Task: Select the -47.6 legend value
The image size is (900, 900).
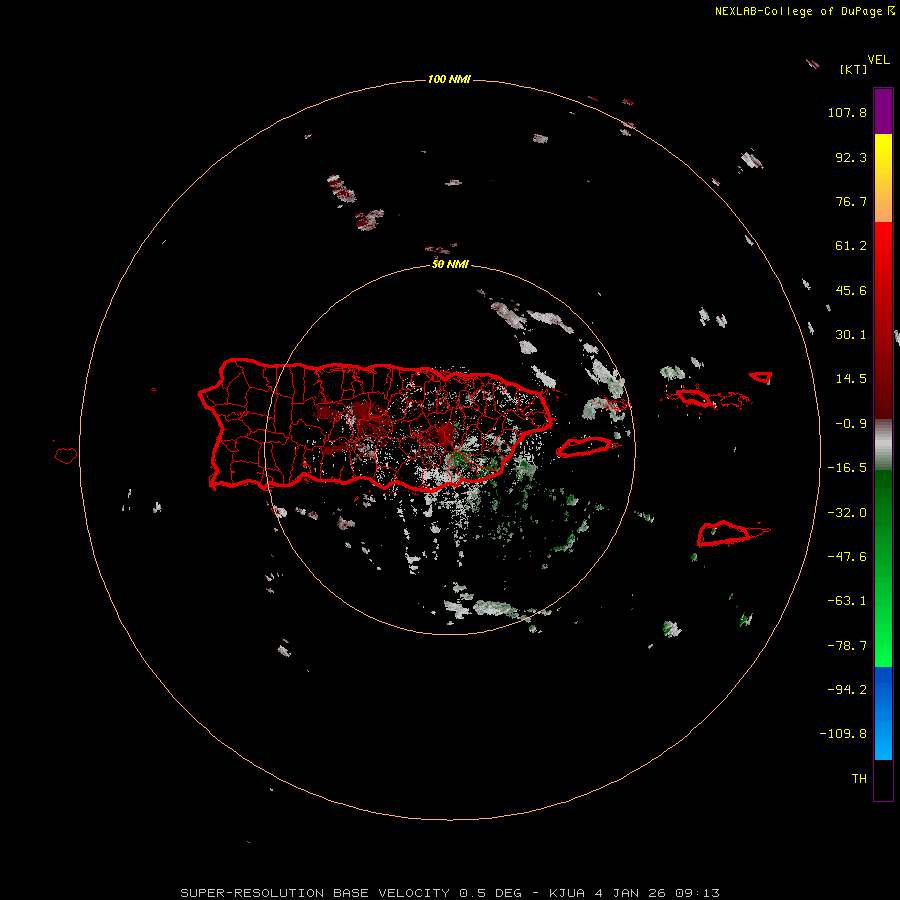Action: (x=847, y=557)
